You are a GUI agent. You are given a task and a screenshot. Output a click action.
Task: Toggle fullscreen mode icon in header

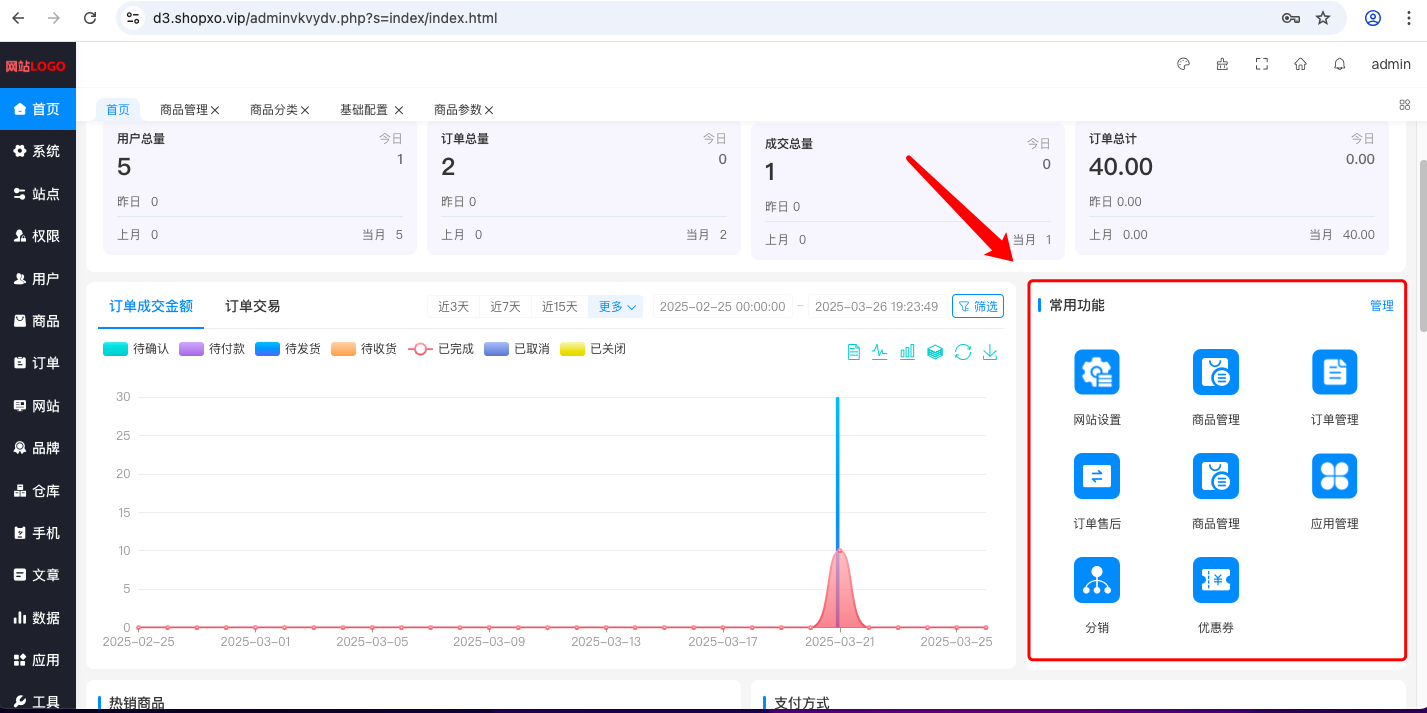click(1262, 64)
